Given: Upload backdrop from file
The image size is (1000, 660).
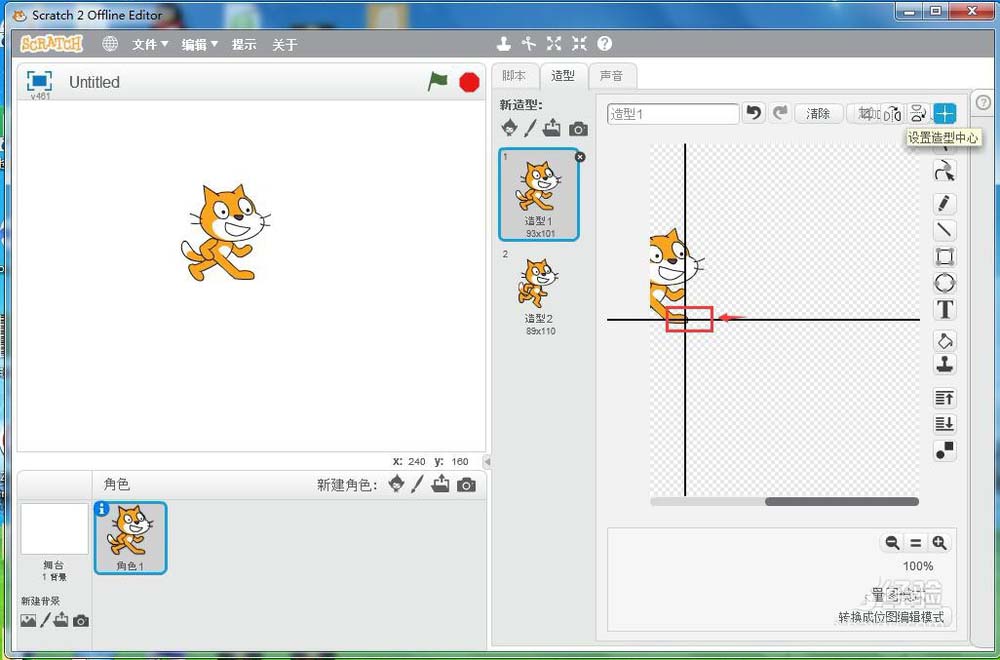Looking at the screenshot, I should coord(61,620).
